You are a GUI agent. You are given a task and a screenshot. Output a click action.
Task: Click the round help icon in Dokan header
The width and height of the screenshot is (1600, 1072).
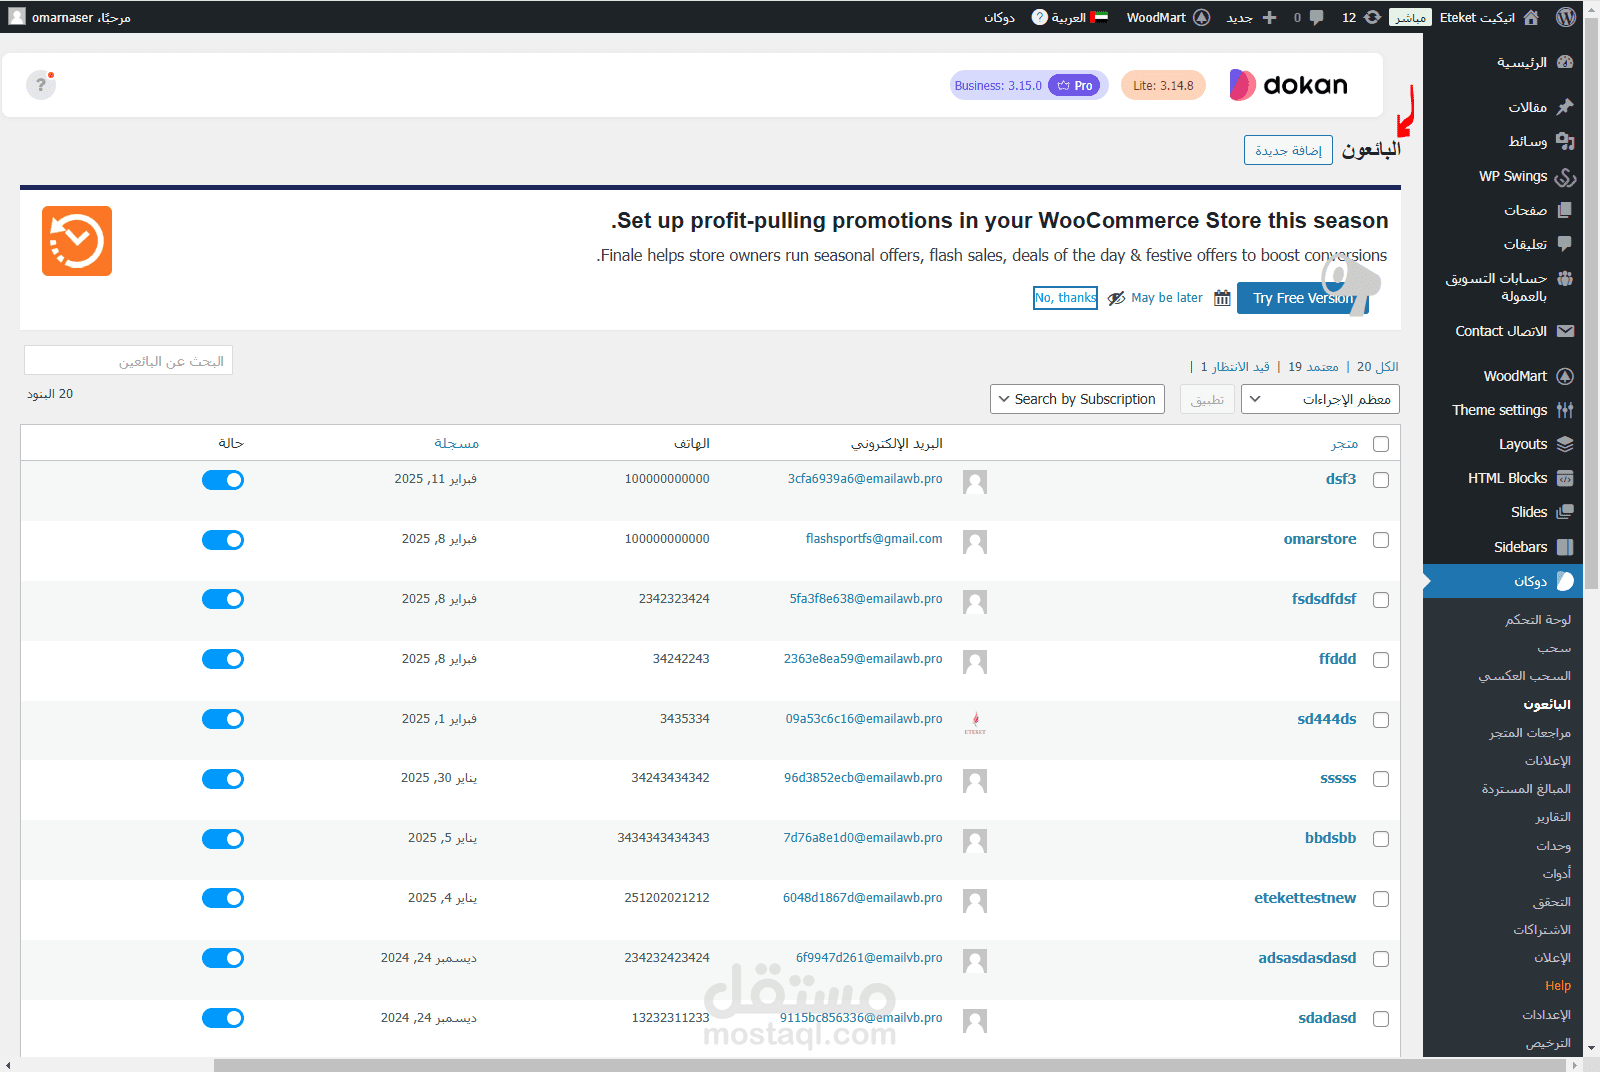tap(41, 85)
